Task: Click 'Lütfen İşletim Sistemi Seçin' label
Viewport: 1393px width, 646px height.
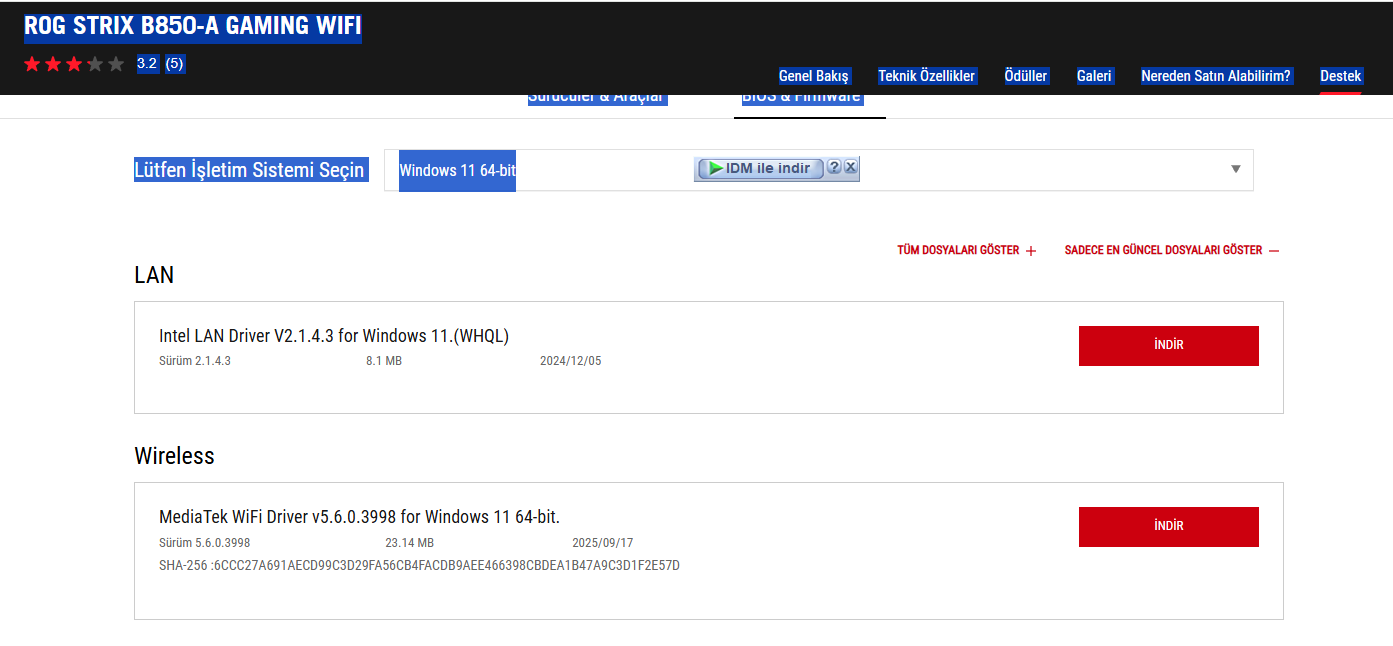Action: (x=249, y=170)
